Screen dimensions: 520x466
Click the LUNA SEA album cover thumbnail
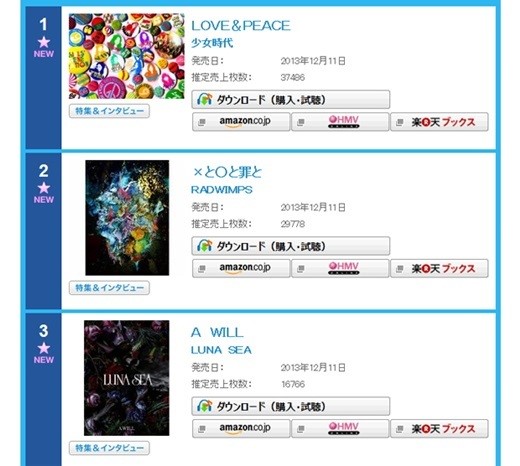tap(127, 378)
